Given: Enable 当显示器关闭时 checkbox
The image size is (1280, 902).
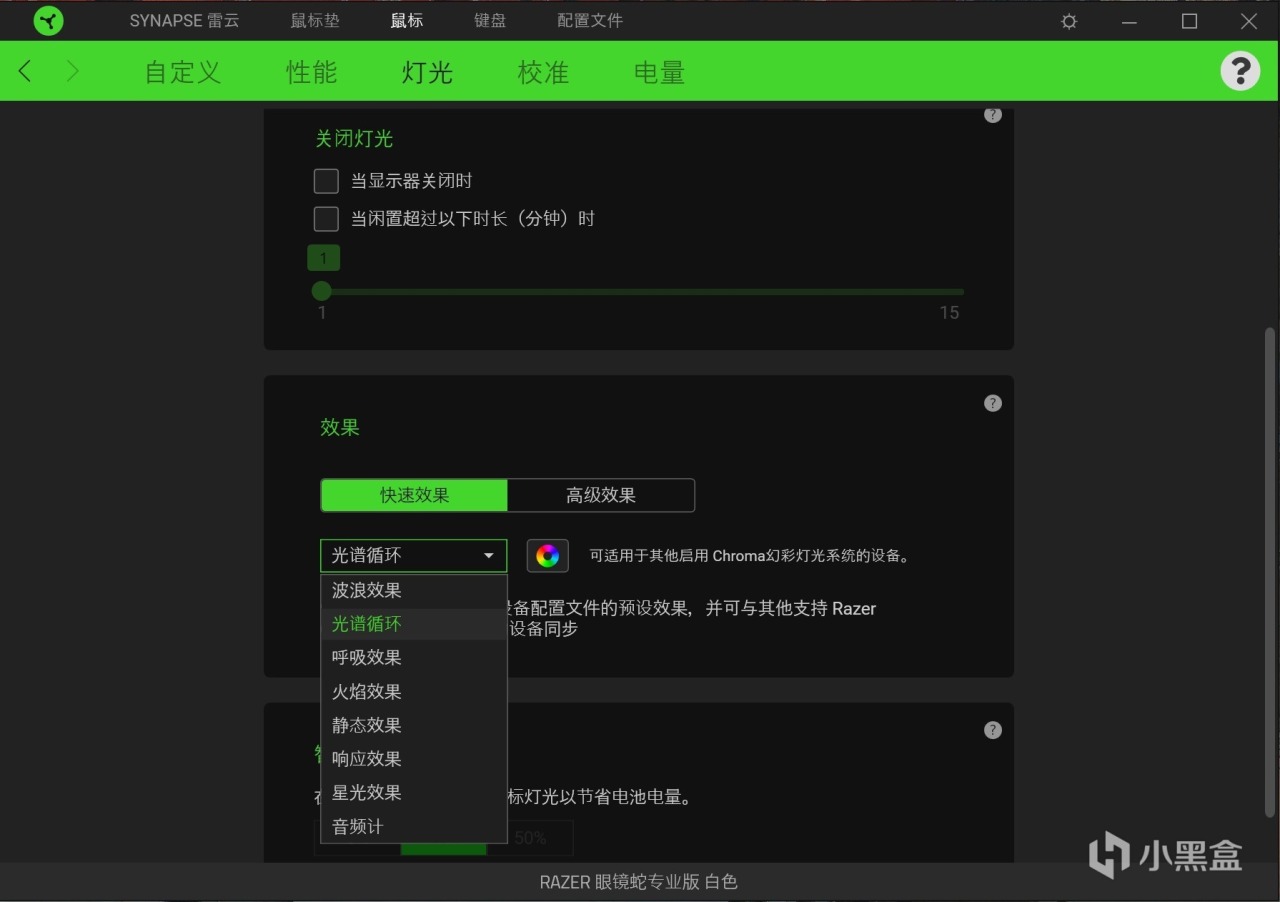Looking at the screenshot, I should tap(326, 181).
